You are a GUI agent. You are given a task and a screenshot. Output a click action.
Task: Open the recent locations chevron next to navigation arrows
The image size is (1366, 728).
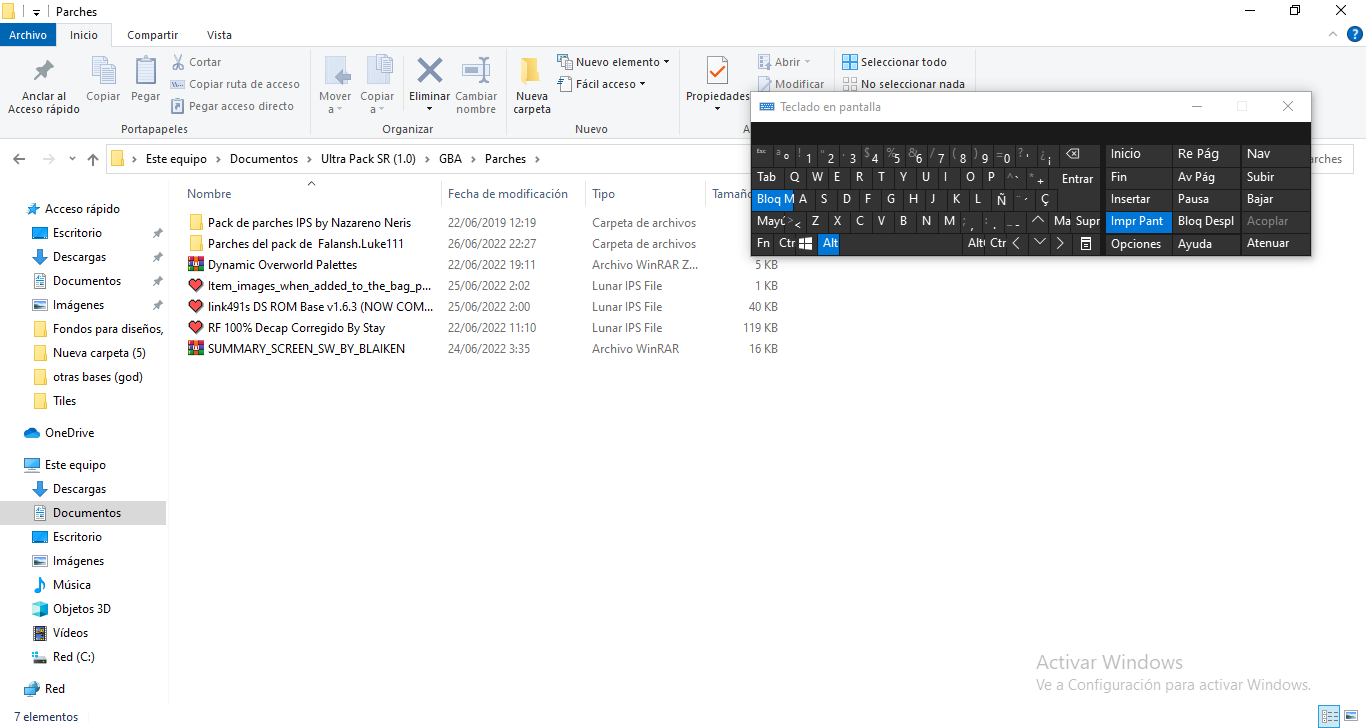pos(72,159)
